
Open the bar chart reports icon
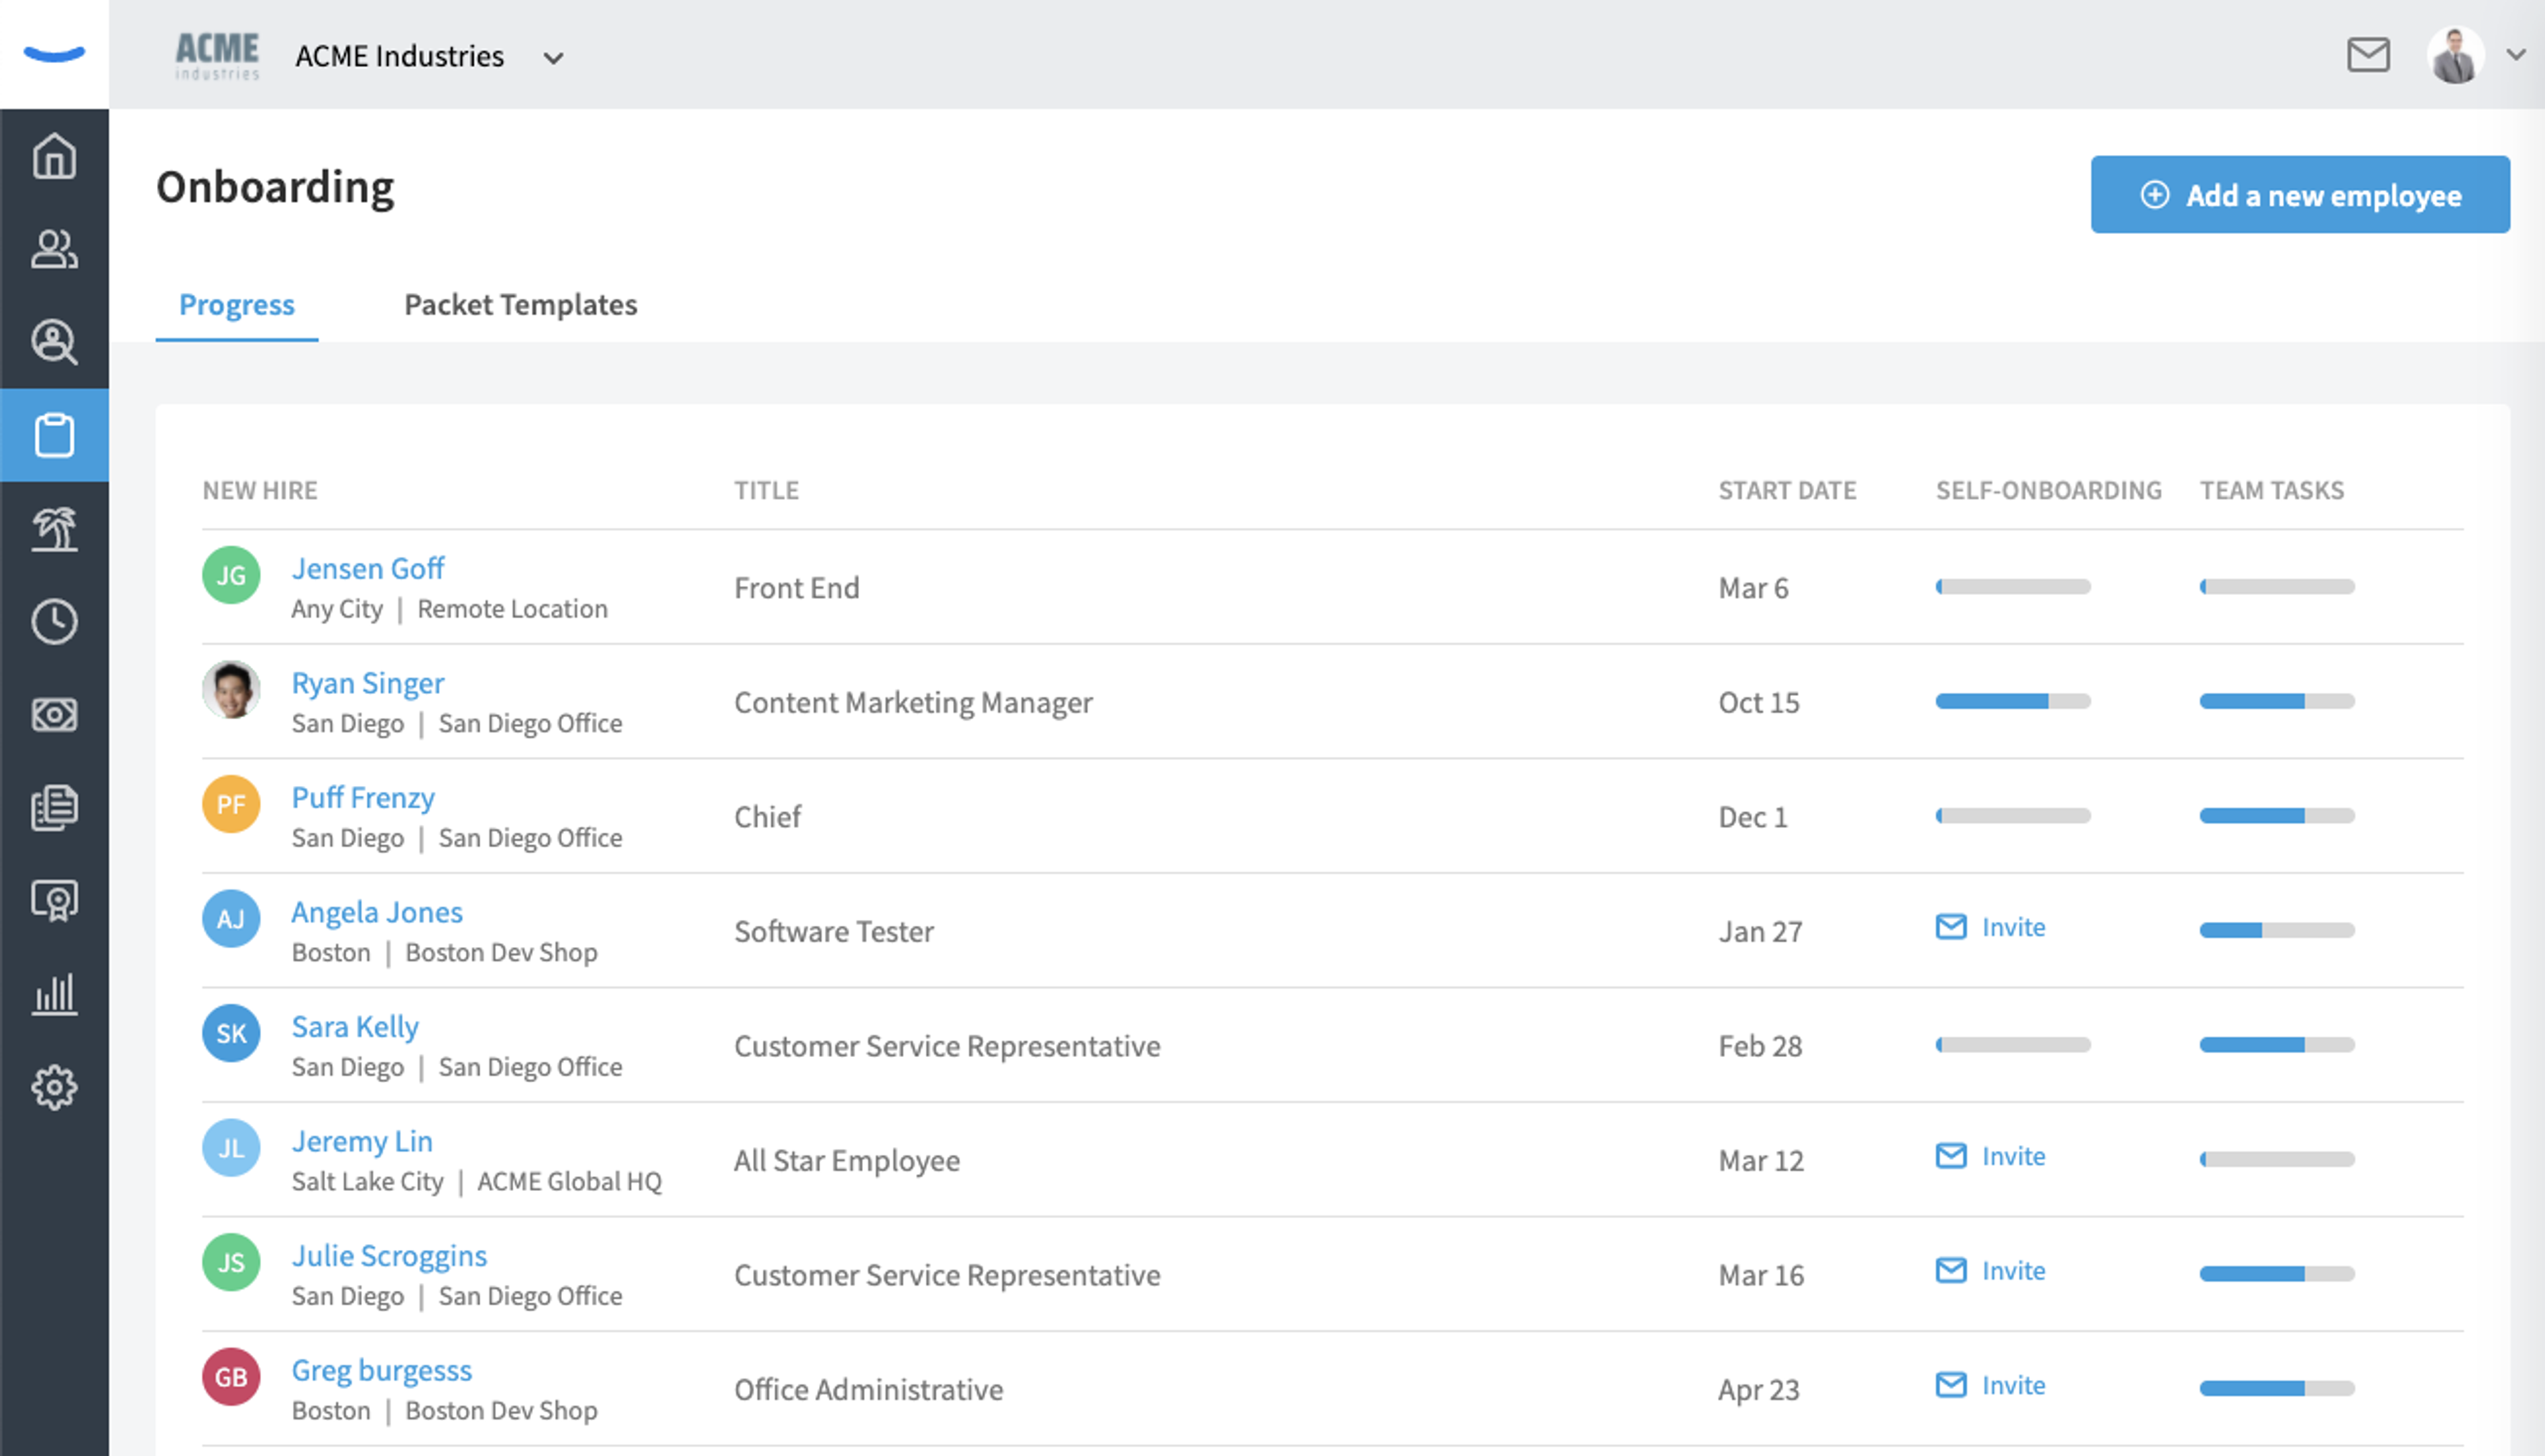pyautogui.click(x=54, y=994)
